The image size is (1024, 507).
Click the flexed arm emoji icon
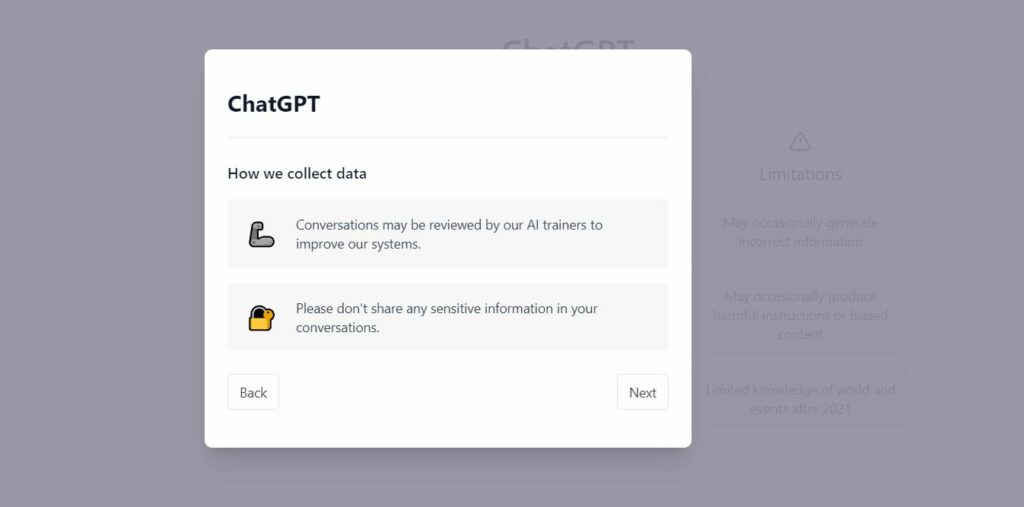(261, 234)
